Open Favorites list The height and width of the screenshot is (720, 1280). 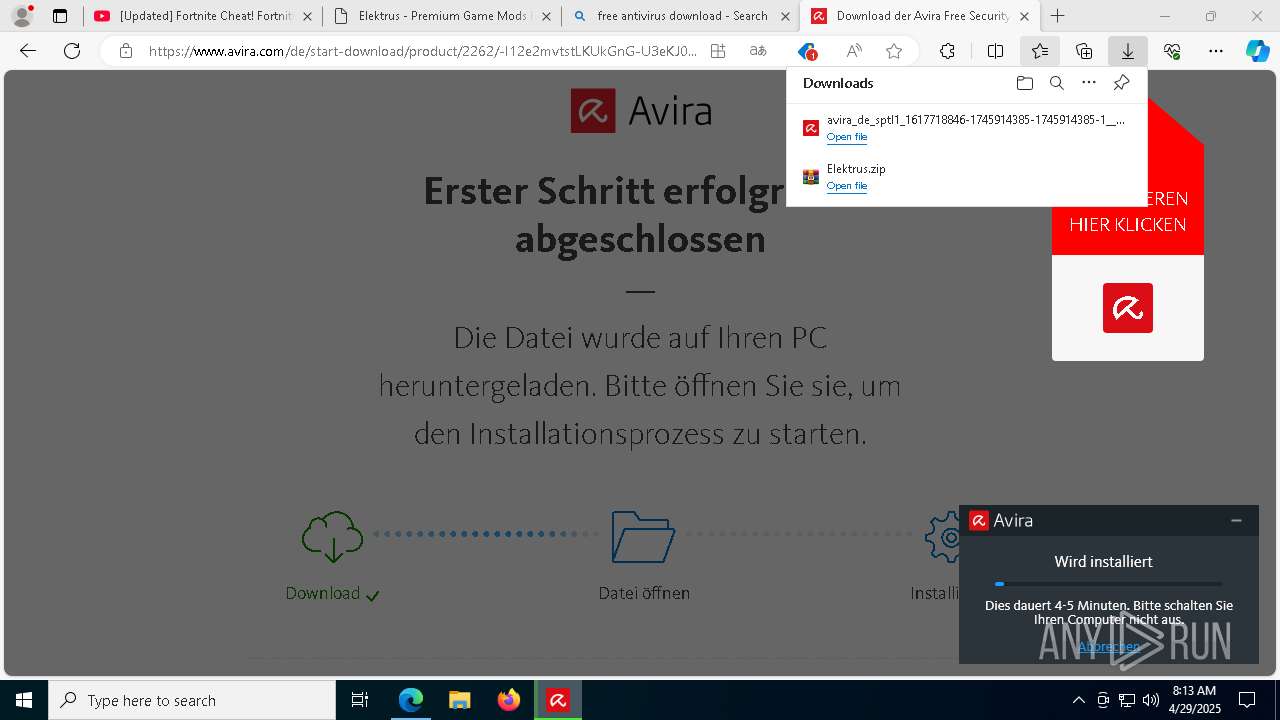(x=1040, y=51)
